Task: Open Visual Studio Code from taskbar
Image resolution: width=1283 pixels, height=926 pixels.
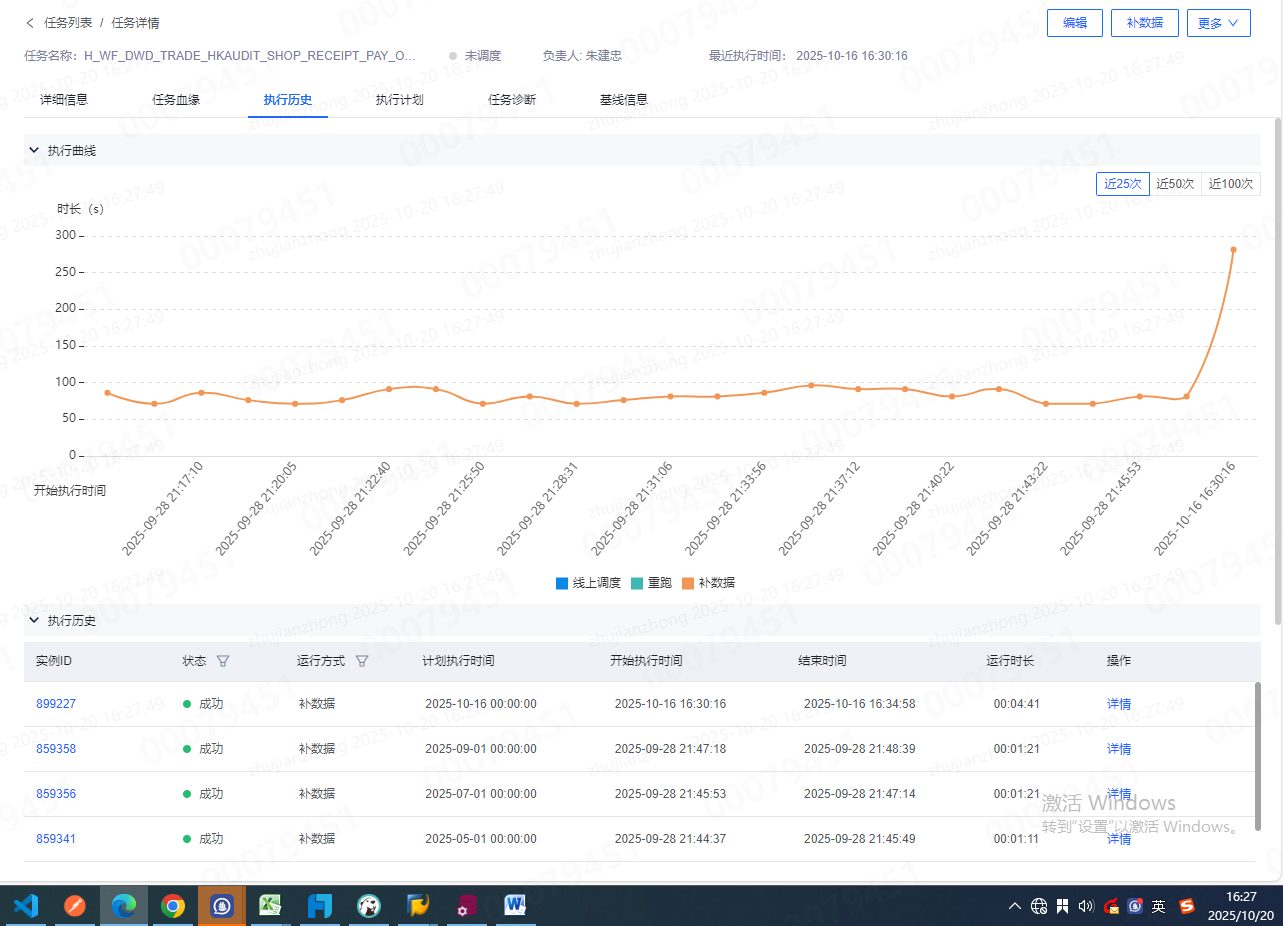Action: click(26, 906)
